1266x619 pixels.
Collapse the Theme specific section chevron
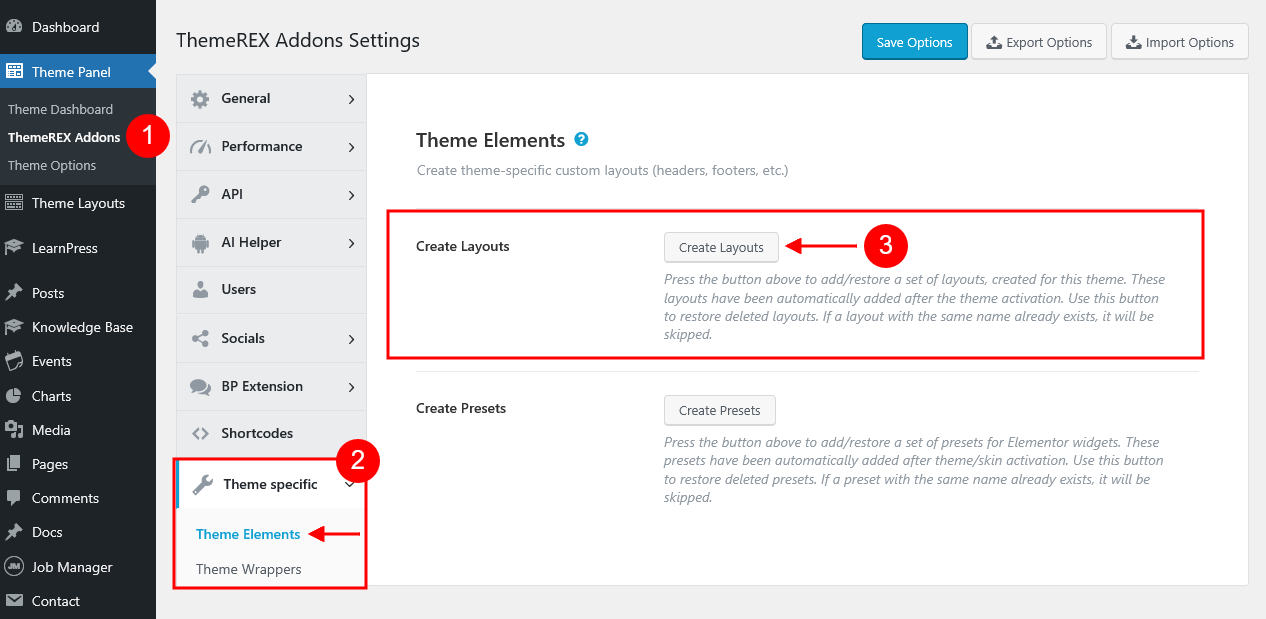[349, 484]
